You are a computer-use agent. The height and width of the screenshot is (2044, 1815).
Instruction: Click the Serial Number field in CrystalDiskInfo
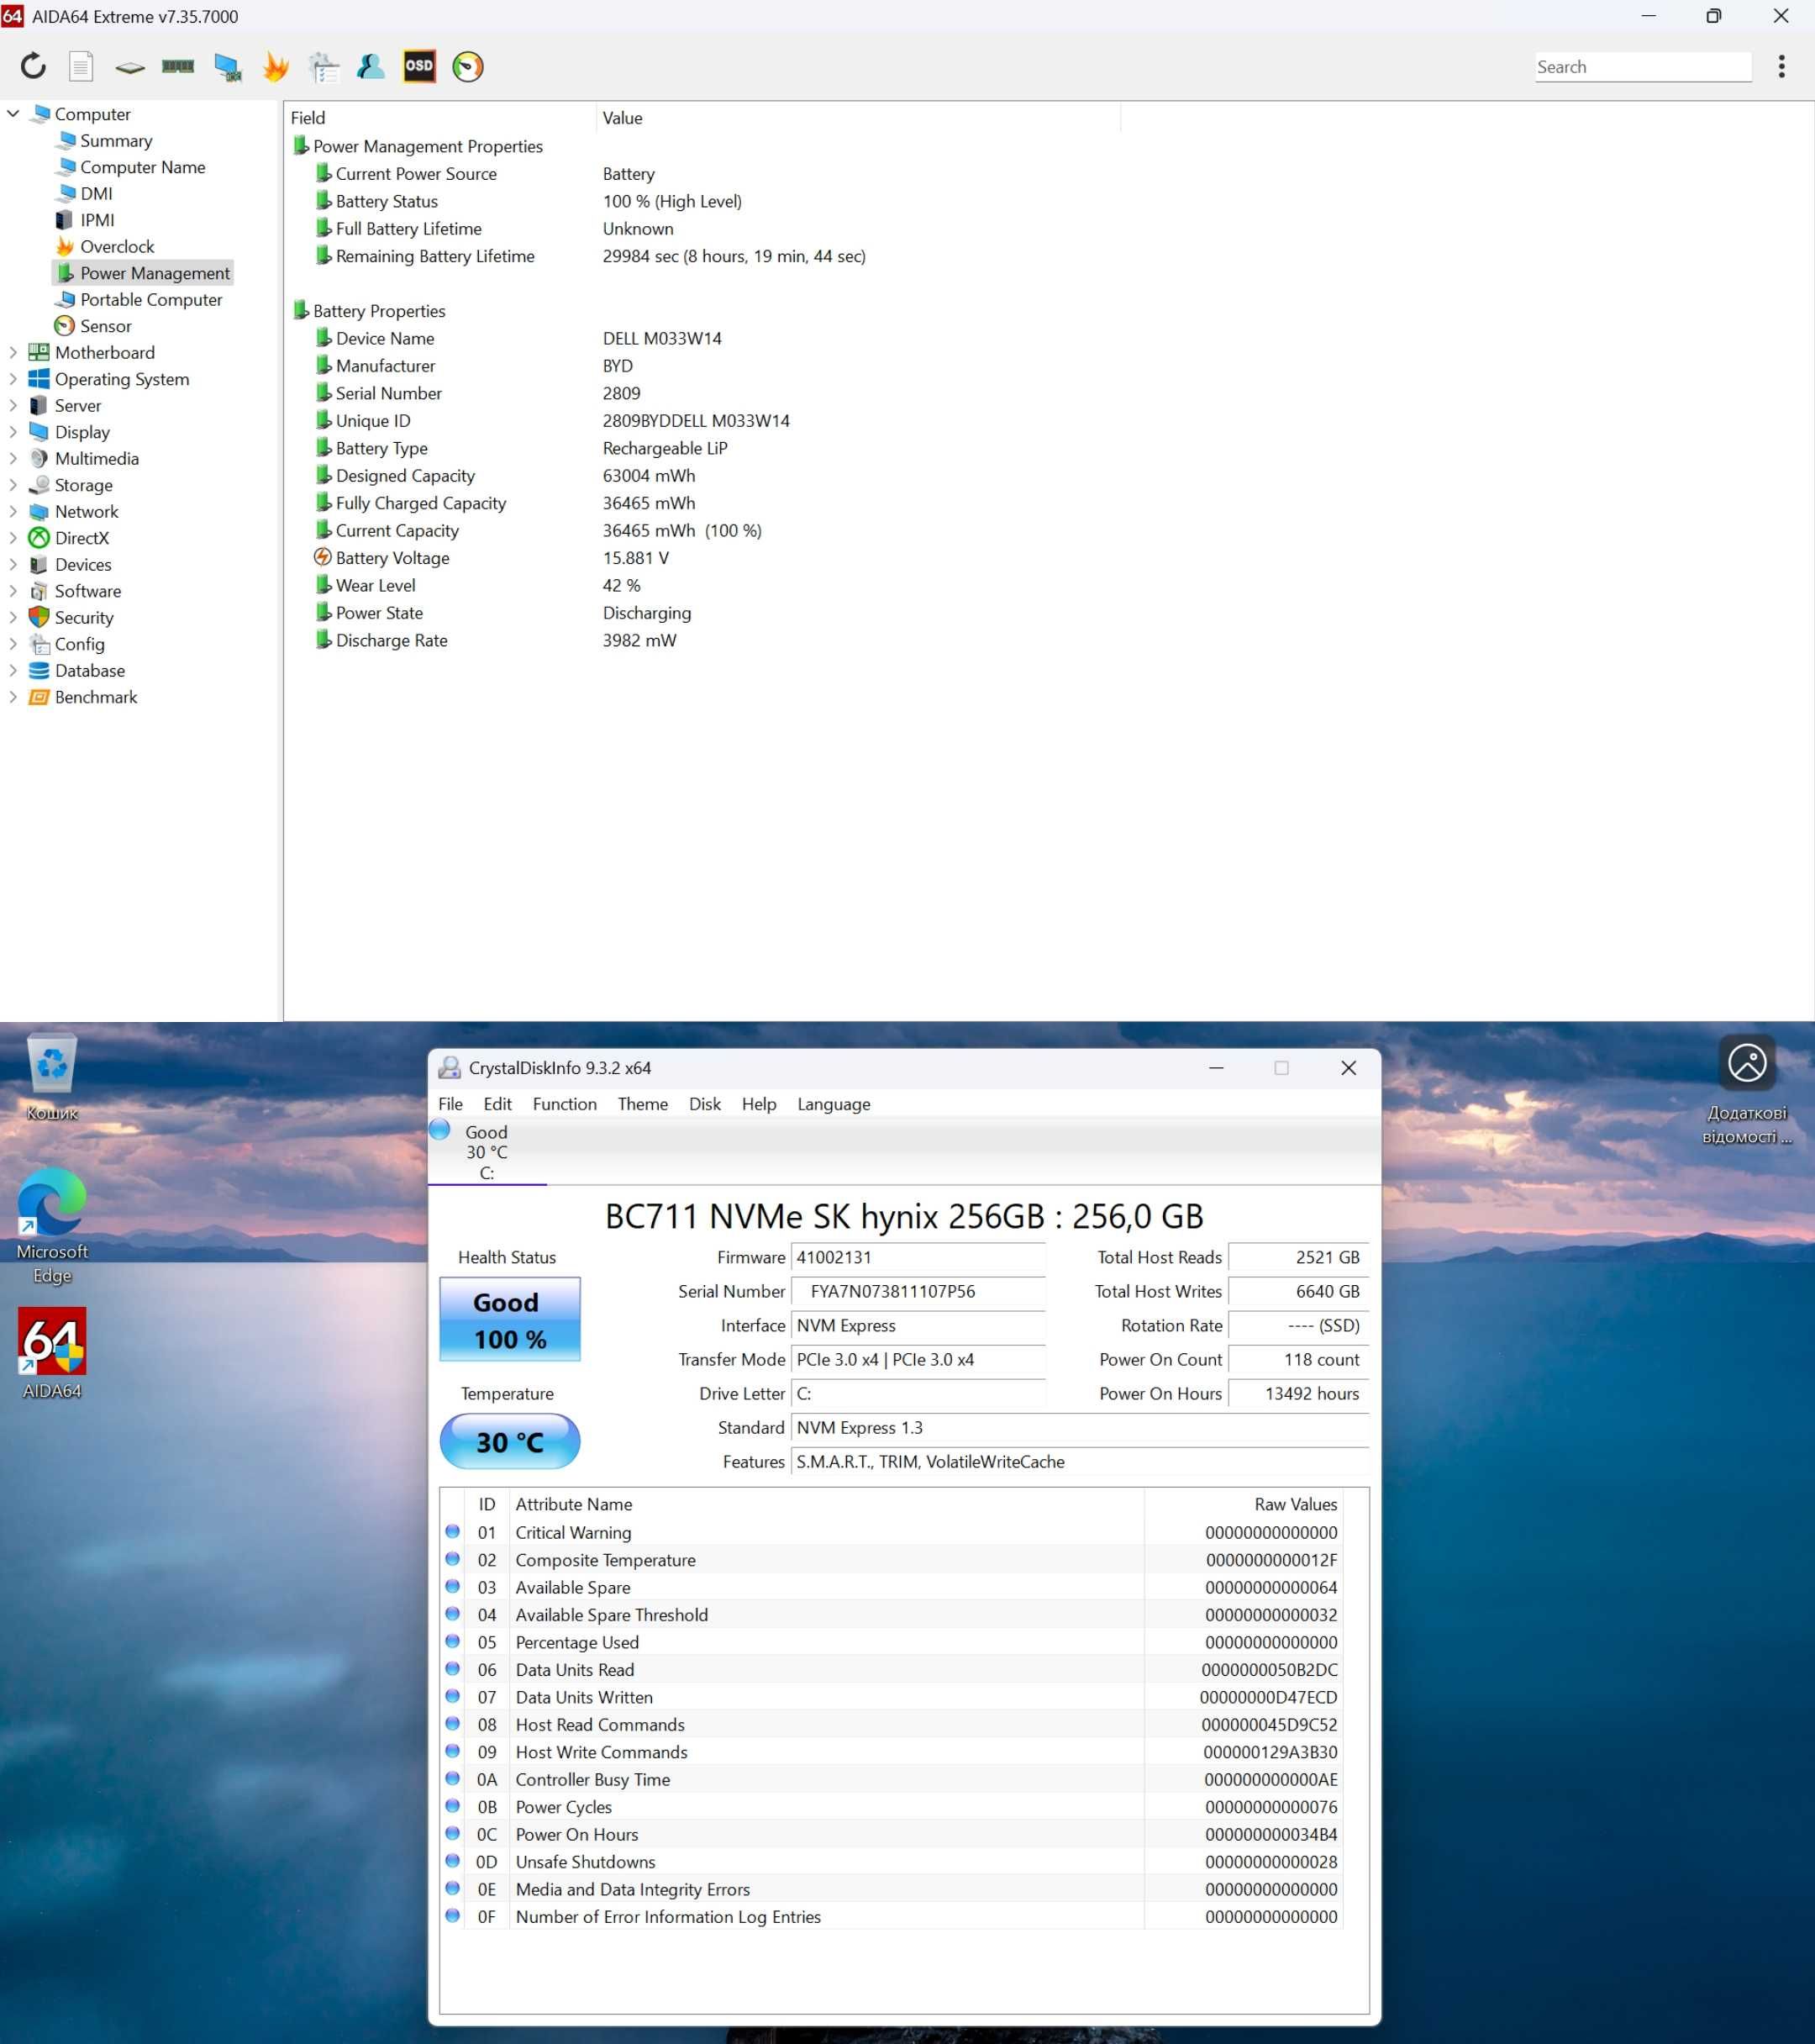point(918,1291)
